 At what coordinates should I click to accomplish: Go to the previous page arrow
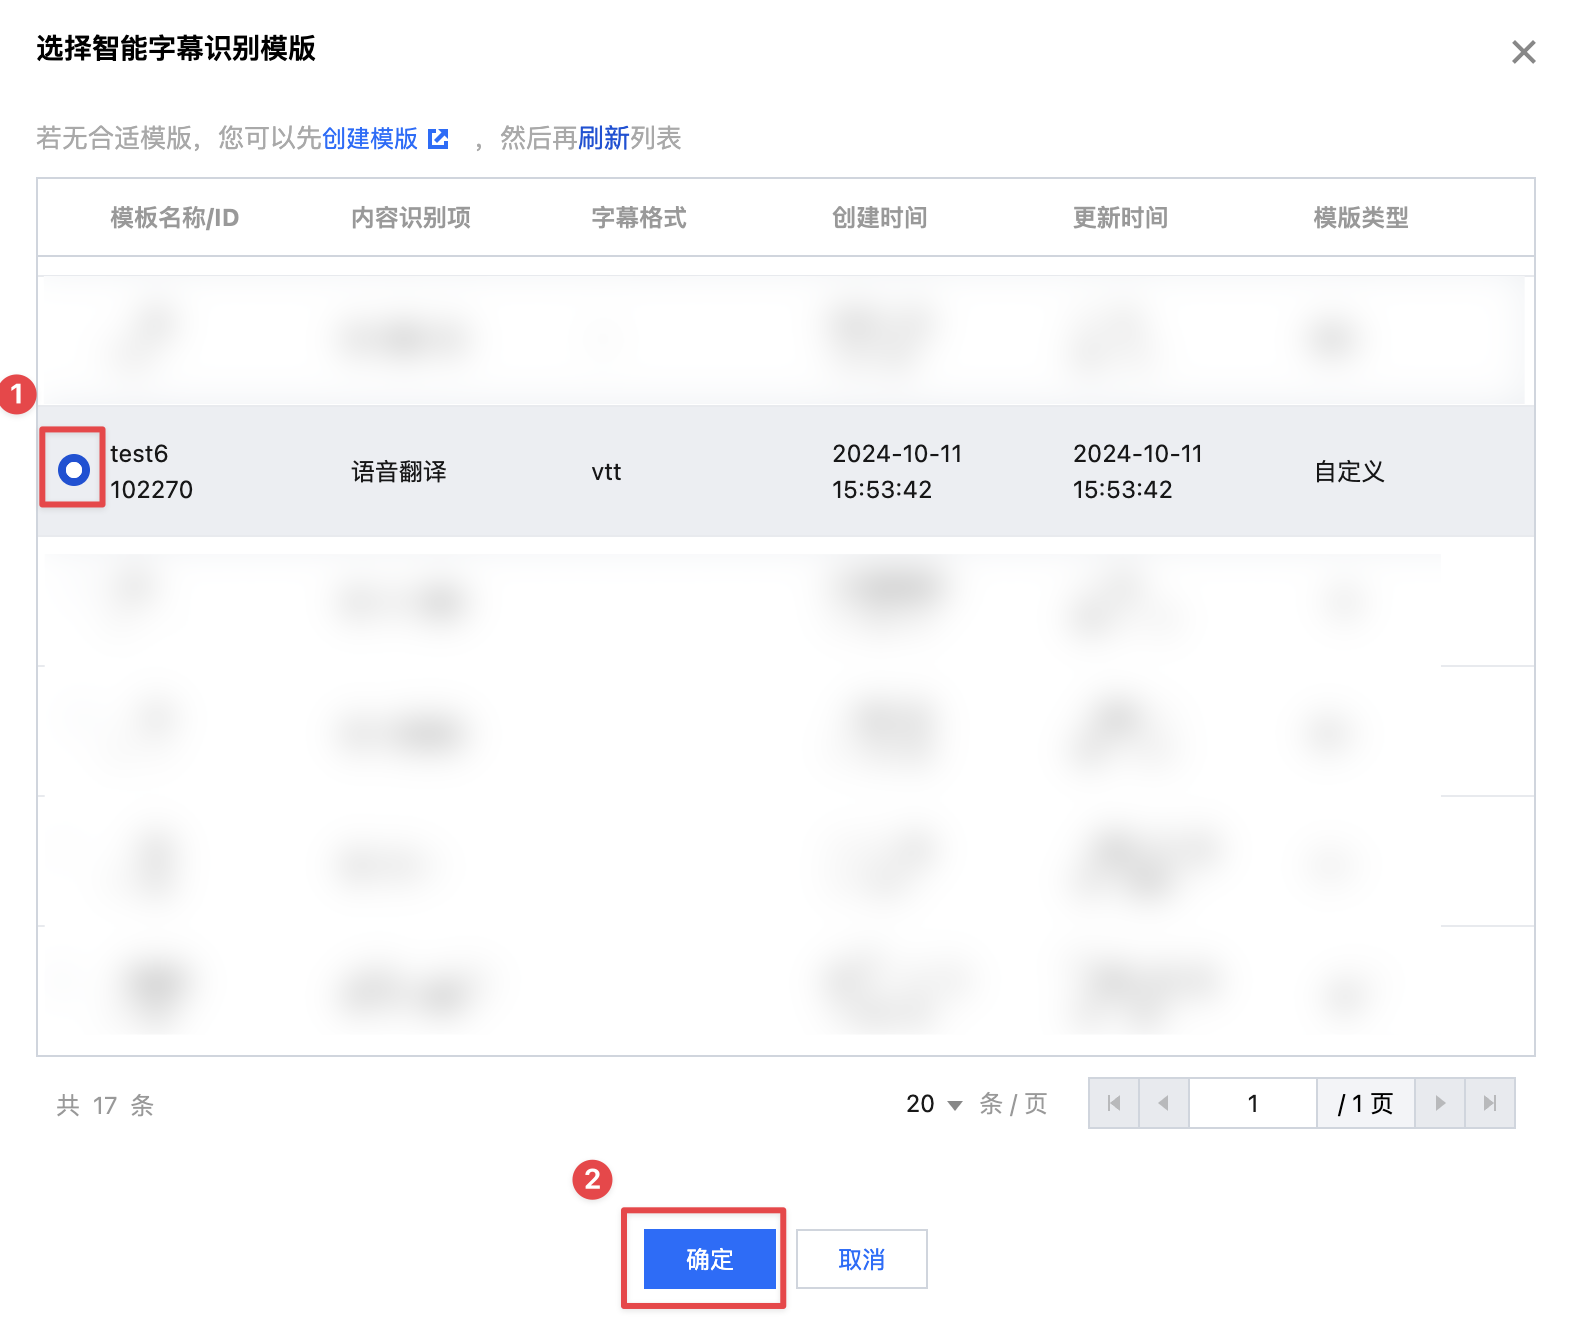pos(1163,1103)
